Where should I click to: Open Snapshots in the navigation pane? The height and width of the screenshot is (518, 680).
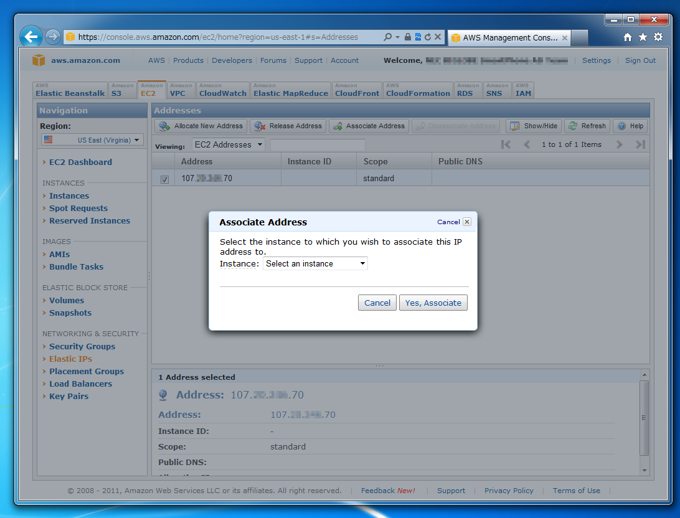tap(70, 313)
